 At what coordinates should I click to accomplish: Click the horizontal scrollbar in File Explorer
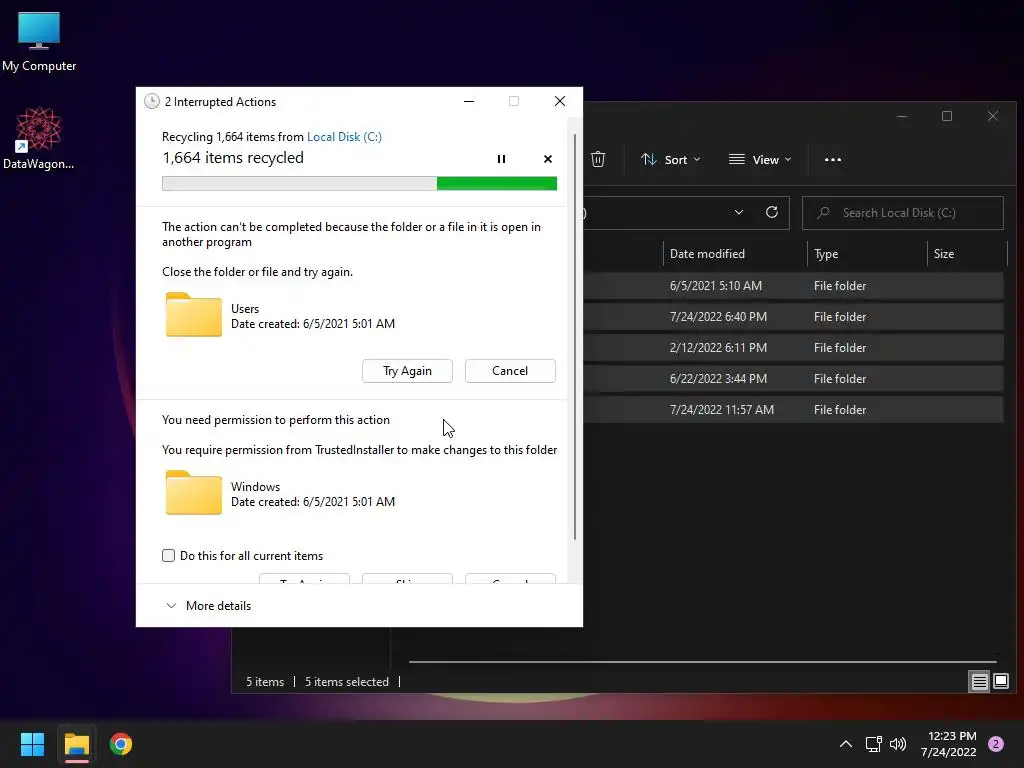pos(703,662)
